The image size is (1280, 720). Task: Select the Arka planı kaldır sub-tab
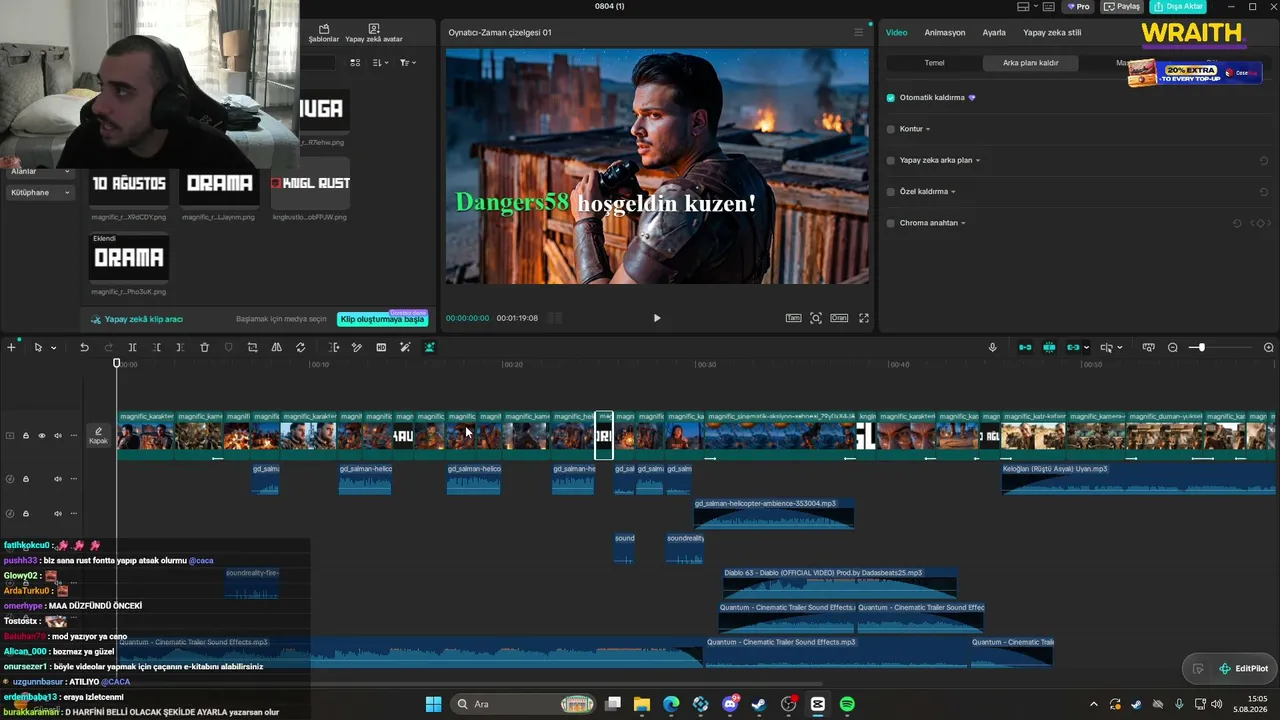(1031, 63)
